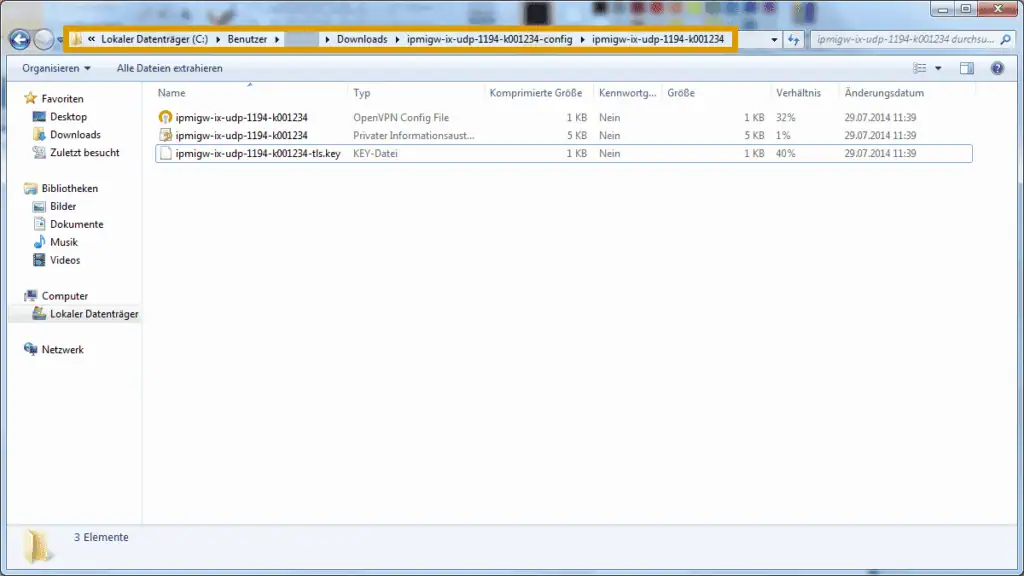1024x576 pixels.
Task: Open the Organisieren dropdown menu
Action: pyautogui.click(x=56, y=68)
